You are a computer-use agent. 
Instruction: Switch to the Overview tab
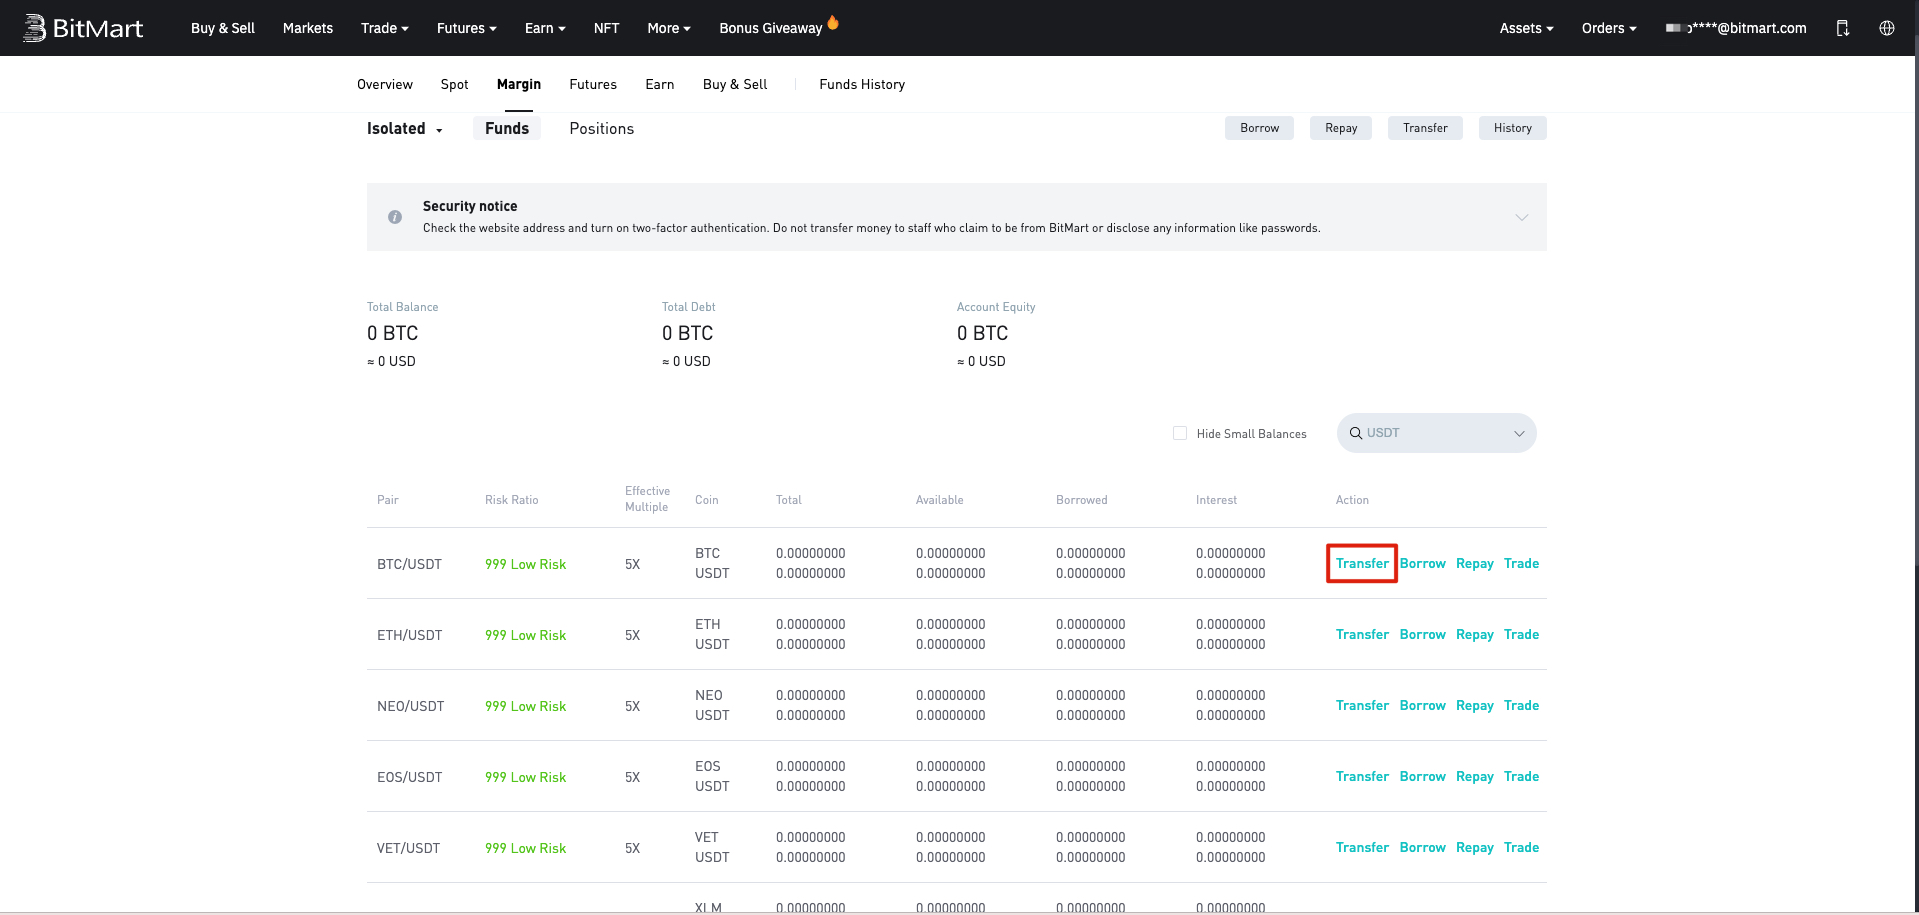pos(385,84)
